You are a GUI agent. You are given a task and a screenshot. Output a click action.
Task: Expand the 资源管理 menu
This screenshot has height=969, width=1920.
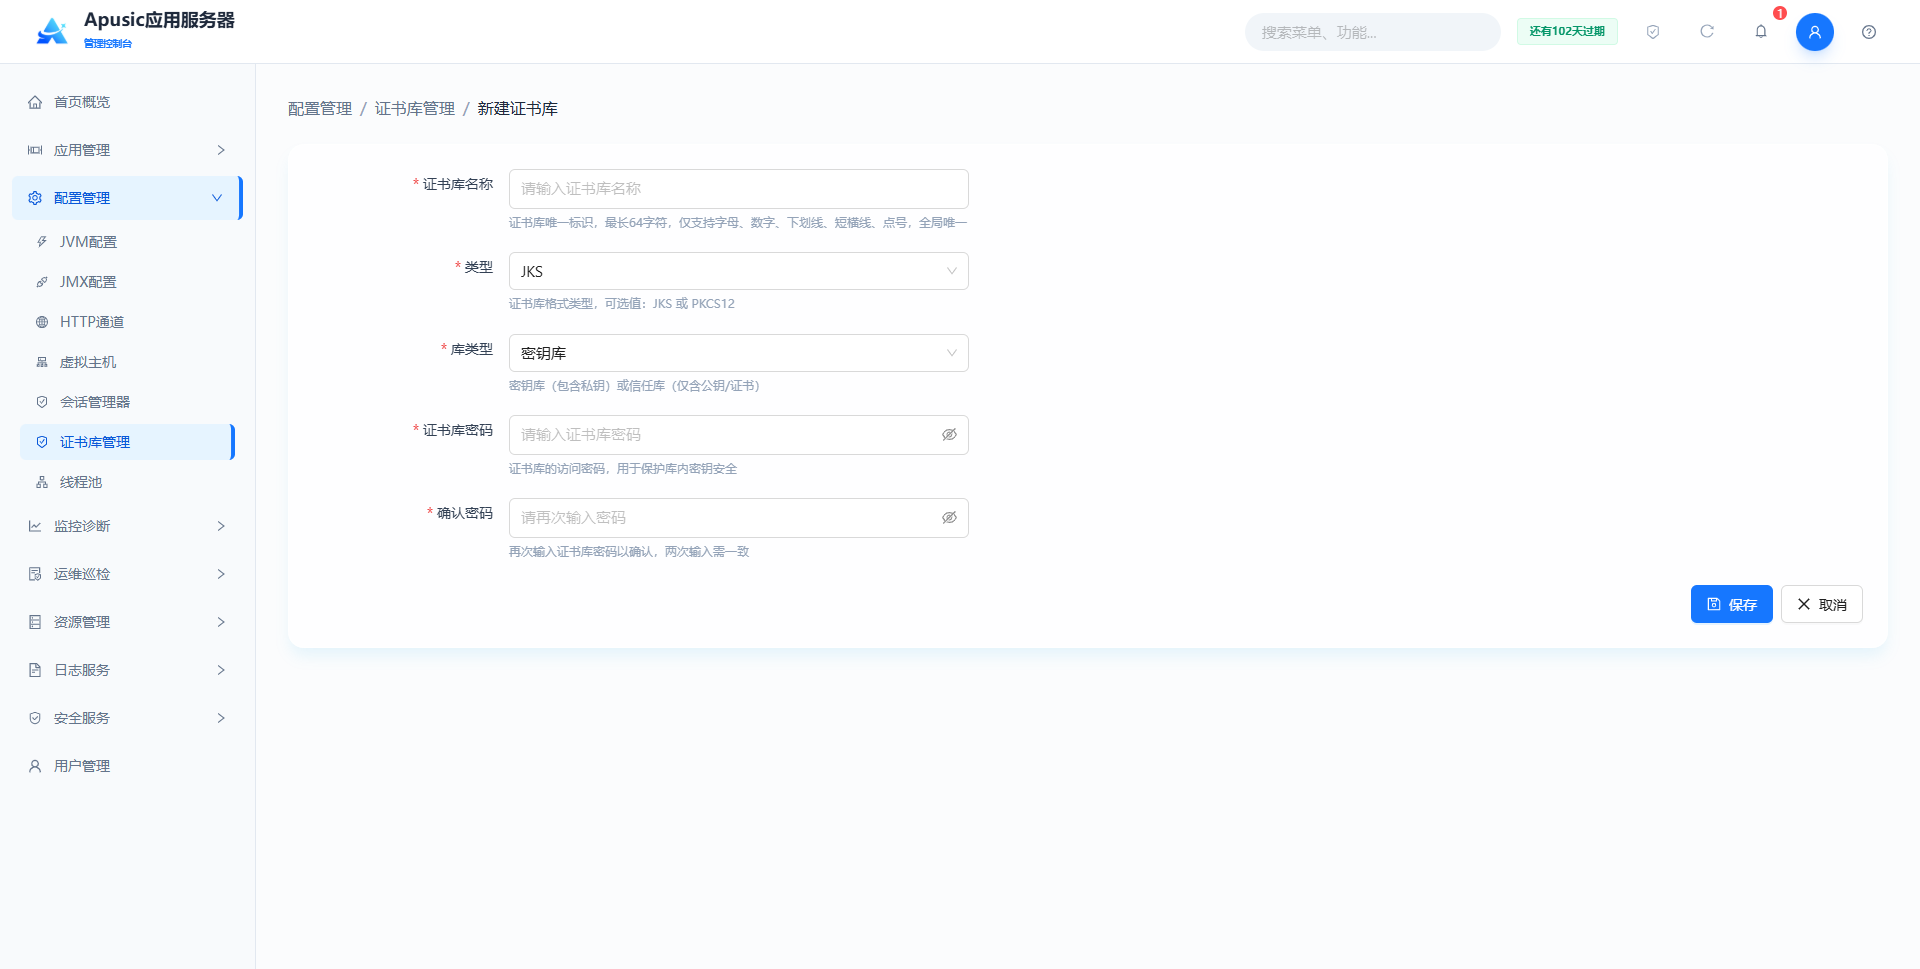pyautogui.click(x=128, y=622)
